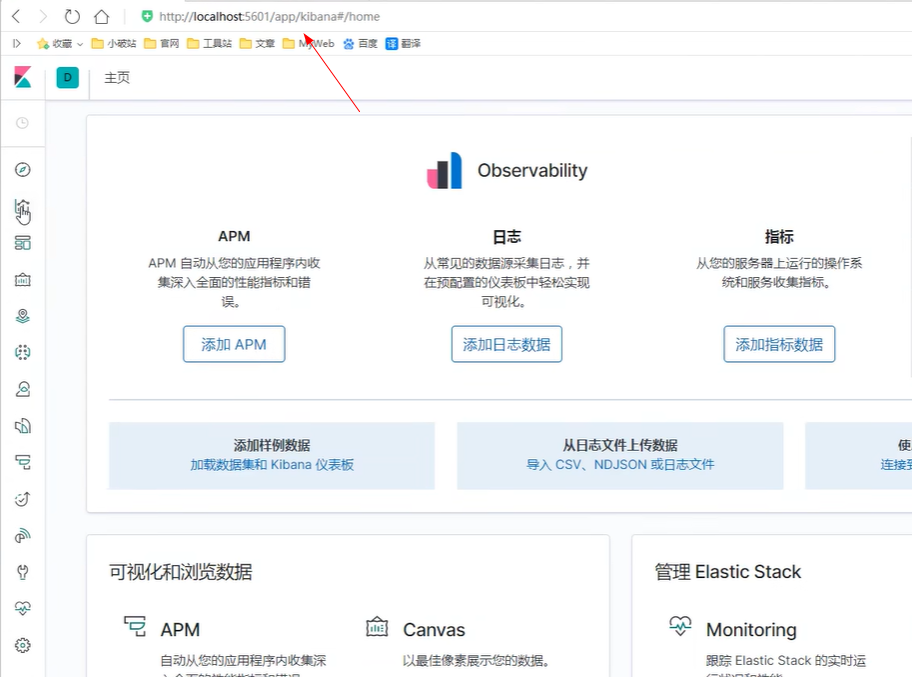Click the 添加样例数据 heading
Image resolution: width=912 pixels, height=677 pixels.
tap(272, 446)
